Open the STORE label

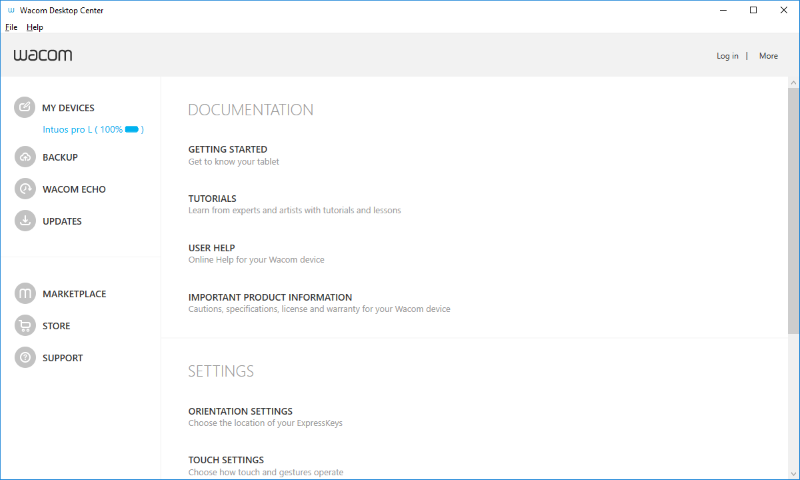(56, 326)
